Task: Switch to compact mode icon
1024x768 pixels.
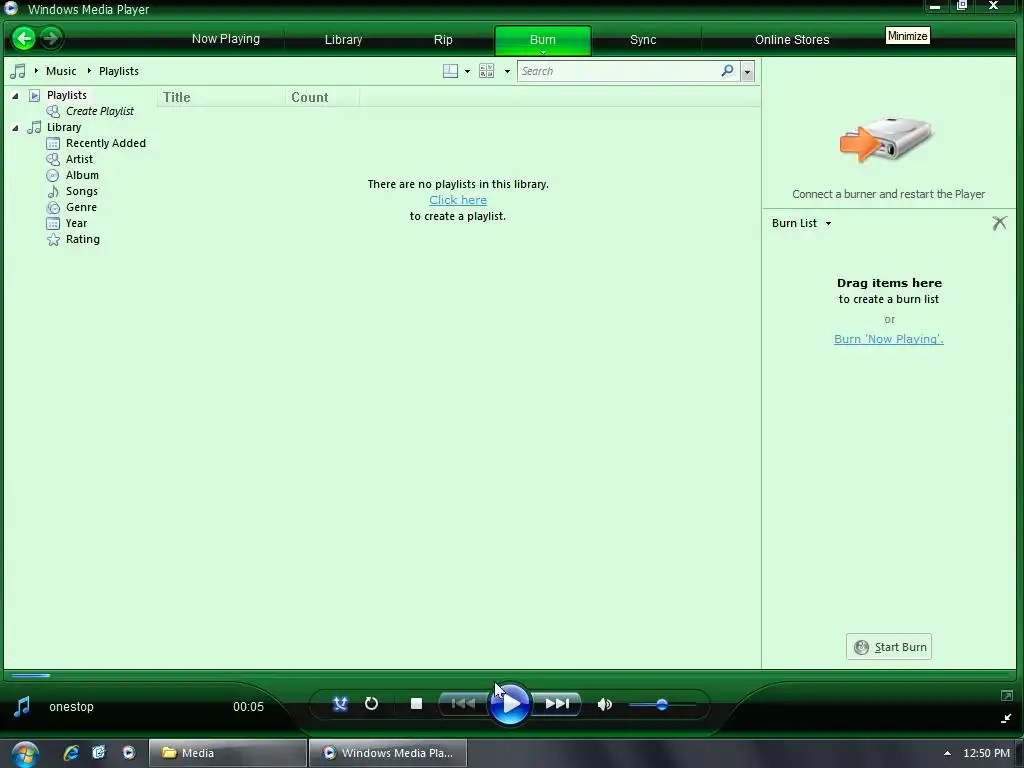Action: pyautogui.click(x=1006, y=718)
